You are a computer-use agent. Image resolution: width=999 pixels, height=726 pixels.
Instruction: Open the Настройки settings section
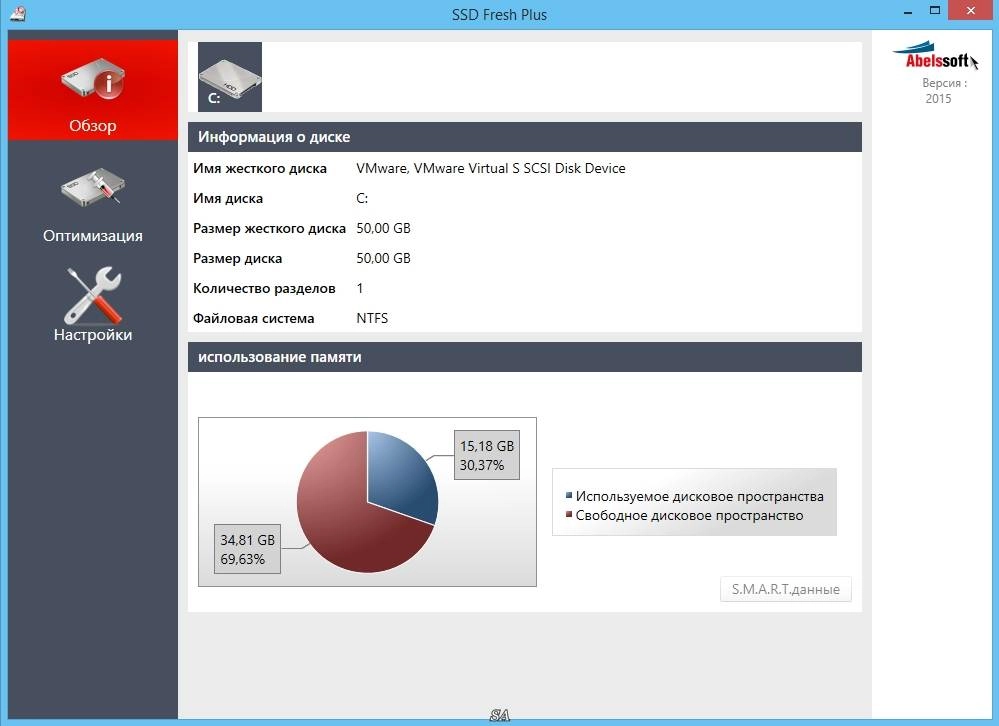point(93,304)
